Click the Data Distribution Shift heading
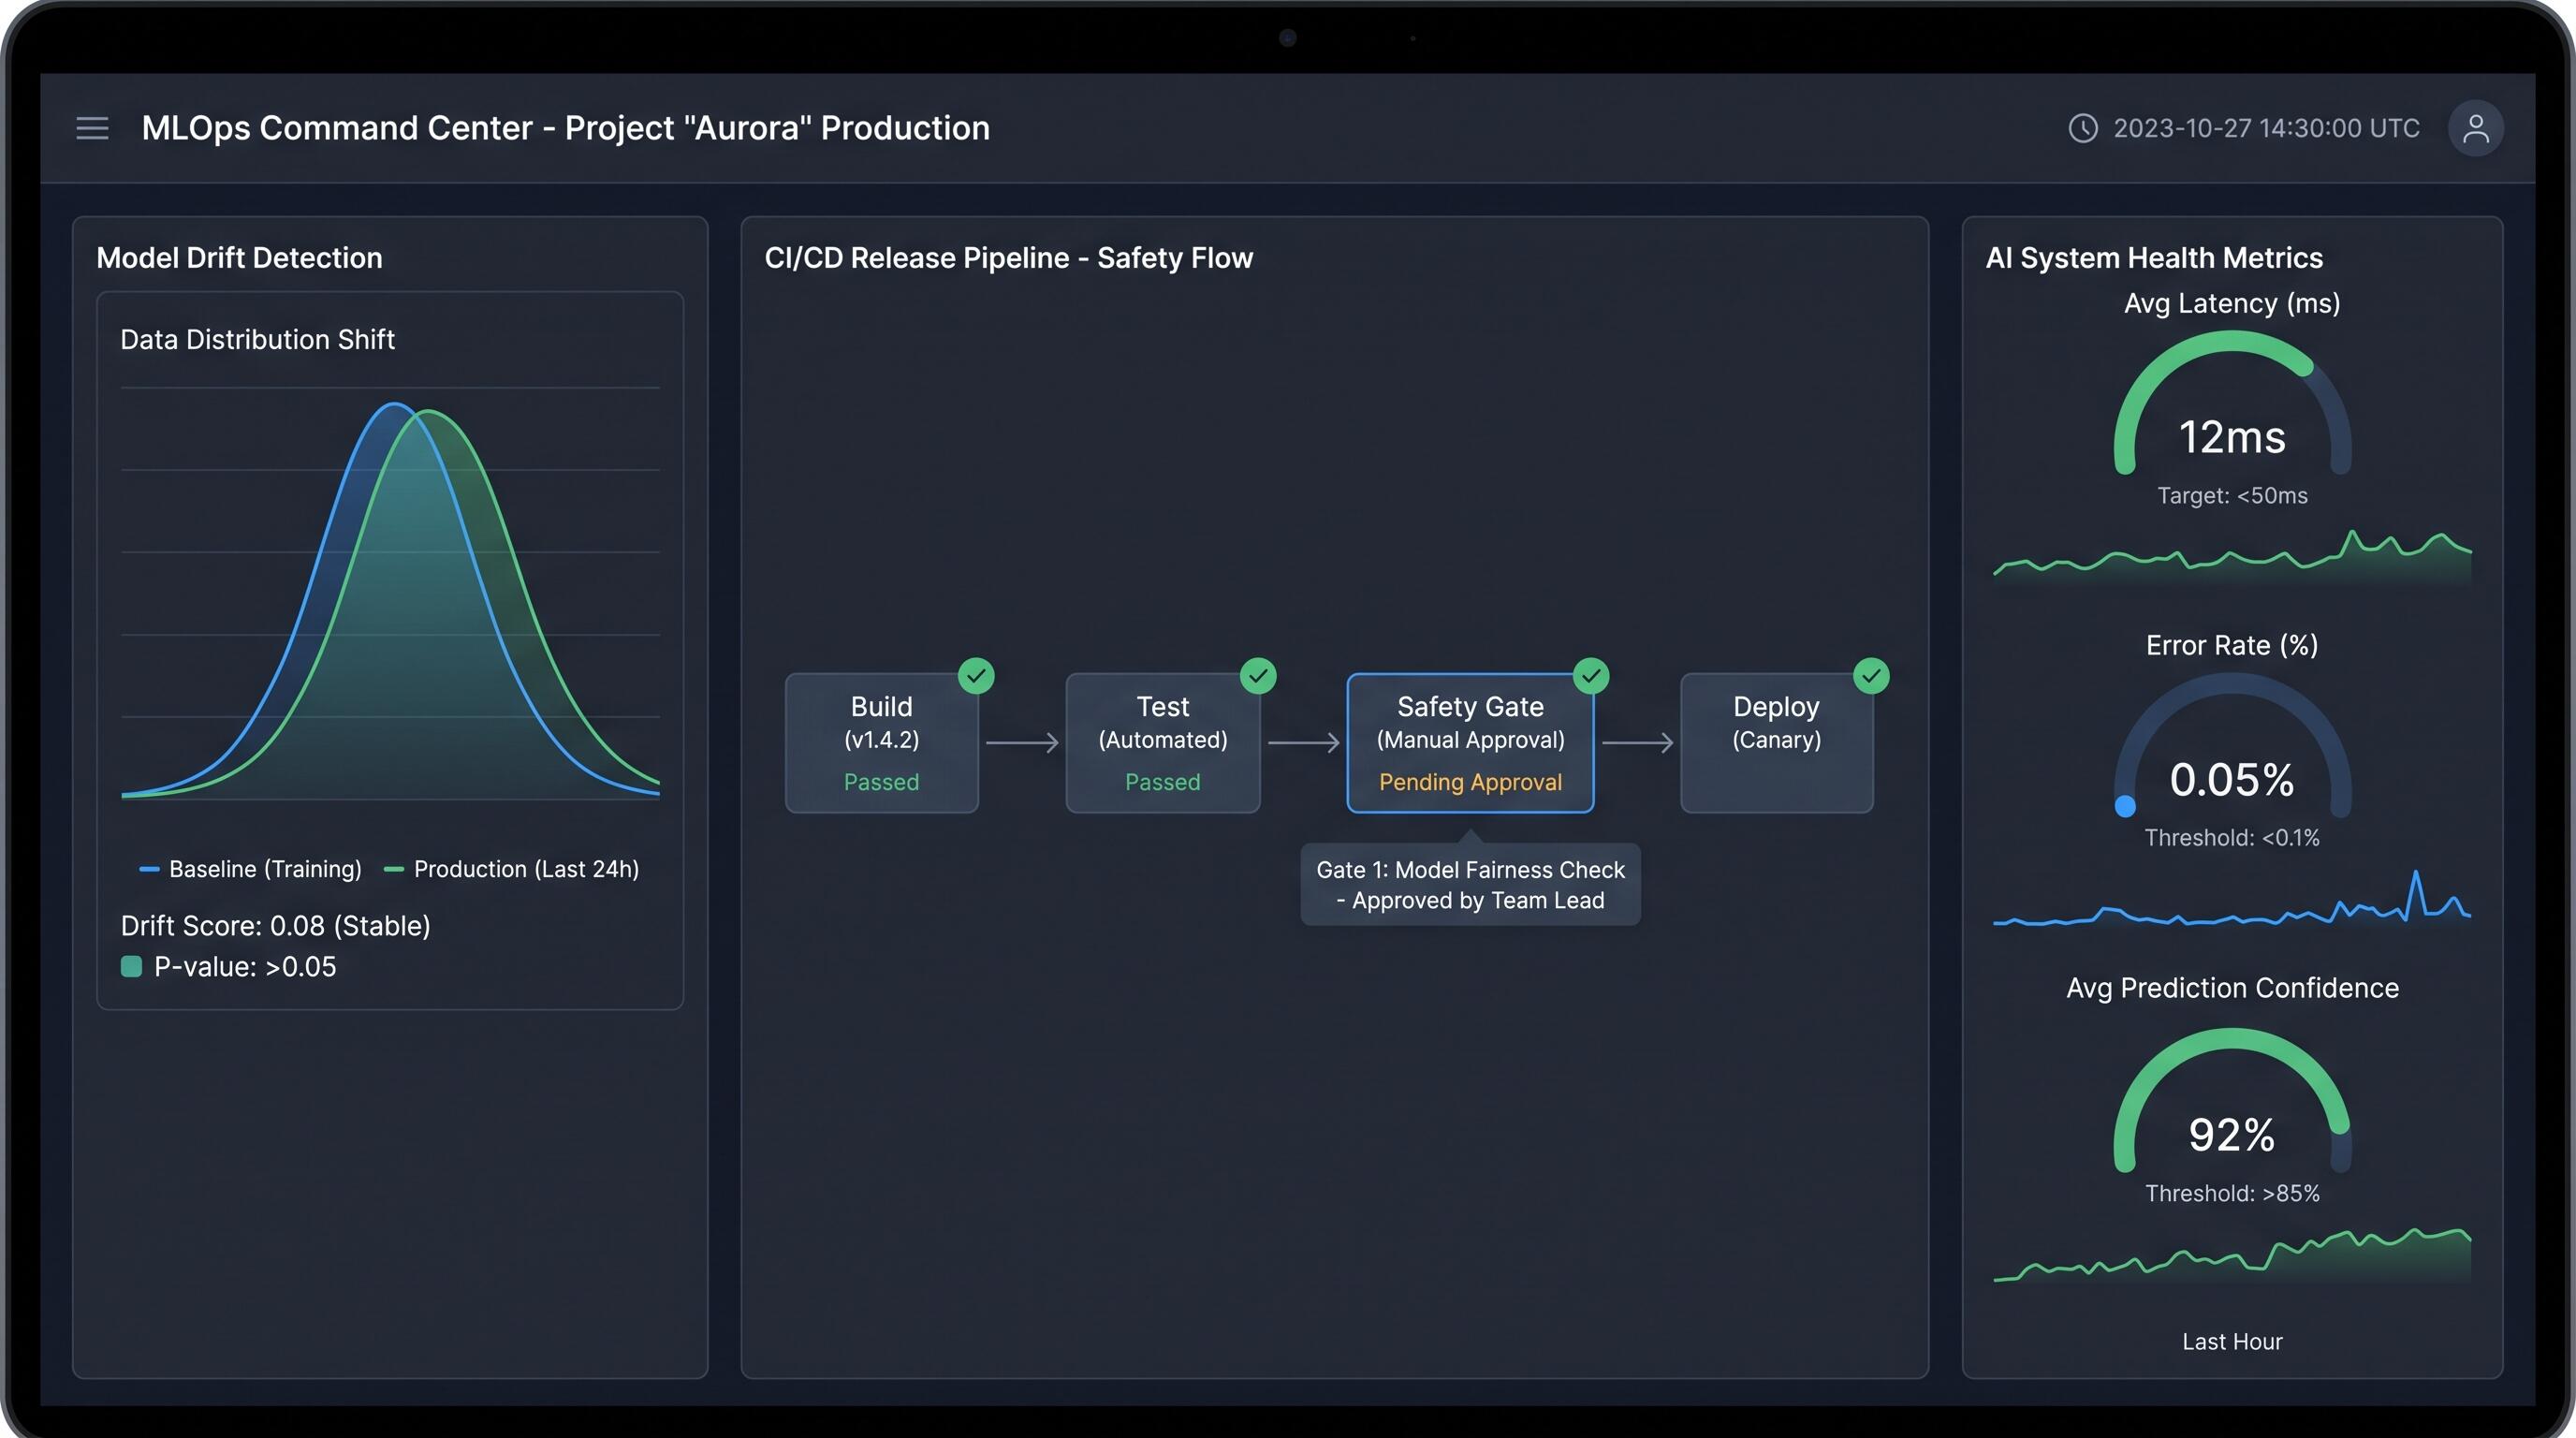Screen dimensions: 2576x1438 257,339
